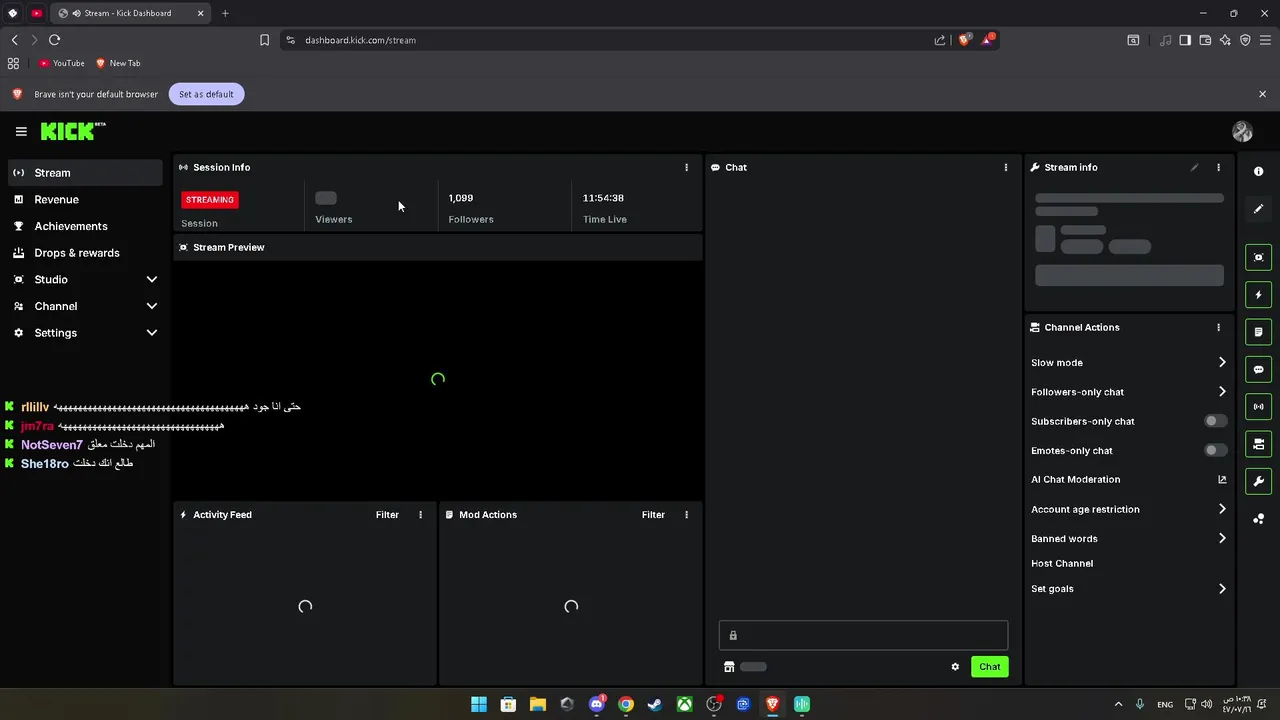This screenshot has width=1280, height=720.
Task: Click Brave Shields icon in address bar
Action: [x=964, y=40]
